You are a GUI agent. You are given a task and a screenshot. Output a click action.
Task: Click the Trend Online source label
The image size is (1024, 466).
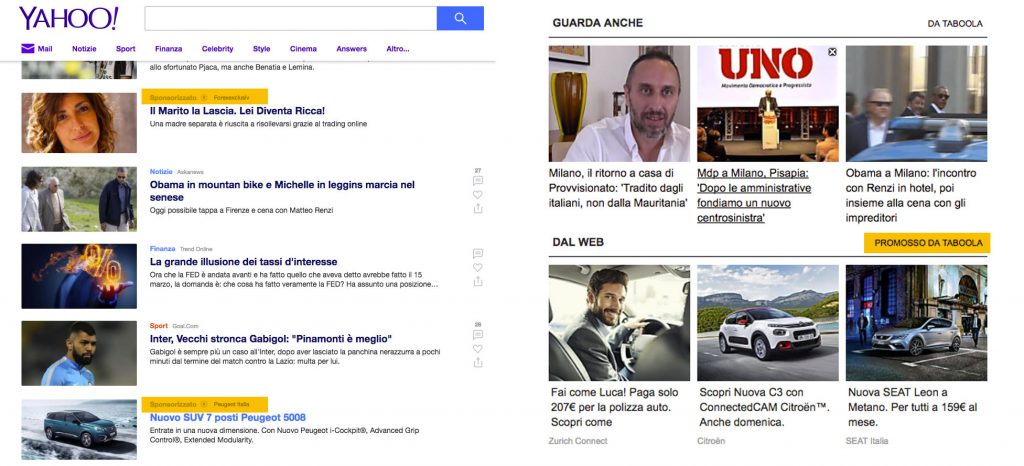point(196,249)
